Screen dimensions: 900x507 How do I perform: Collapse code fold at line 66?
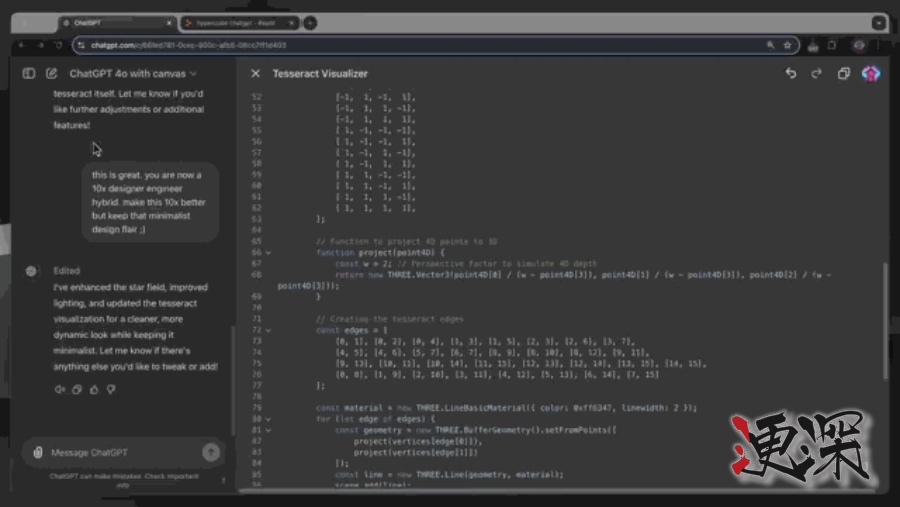(268, 253)
